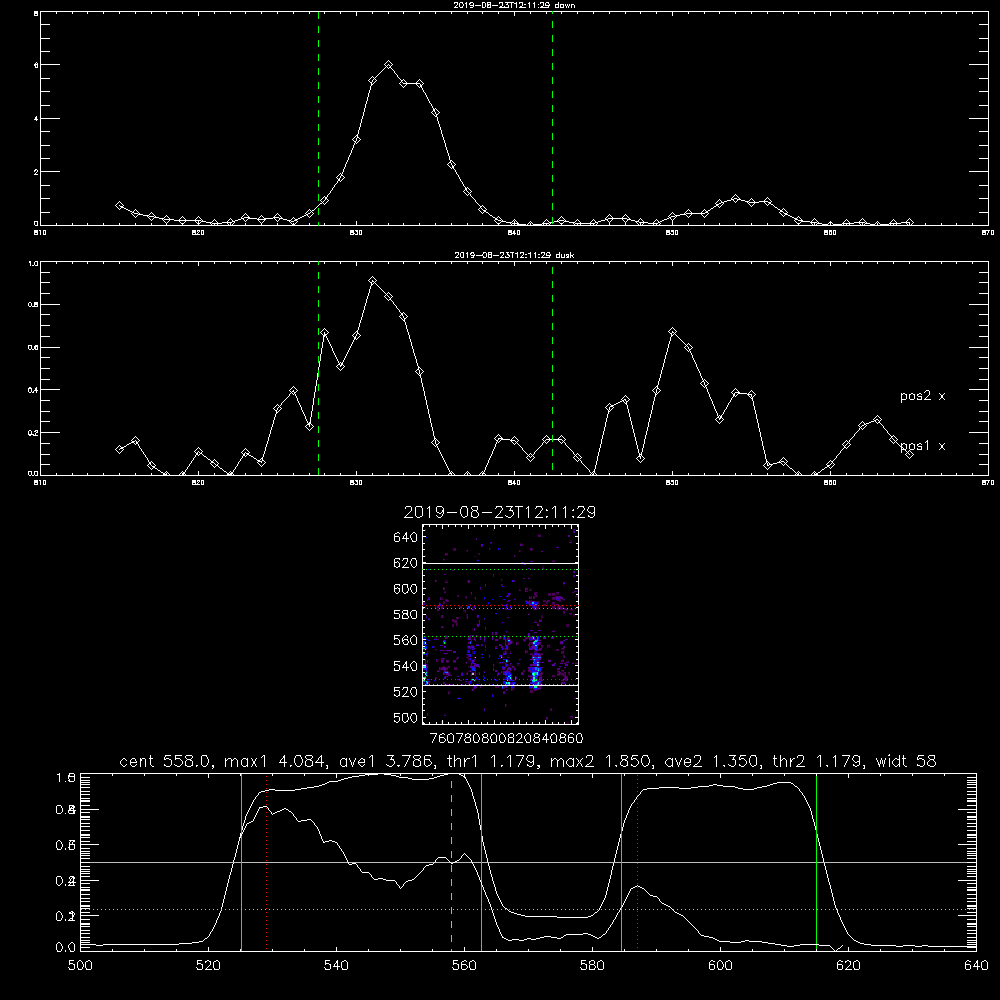The height and width of the screenshot is (1000, 1000).
Task: Click the 640 tick label on bottom plot x-axis
Action: point(976,966)
